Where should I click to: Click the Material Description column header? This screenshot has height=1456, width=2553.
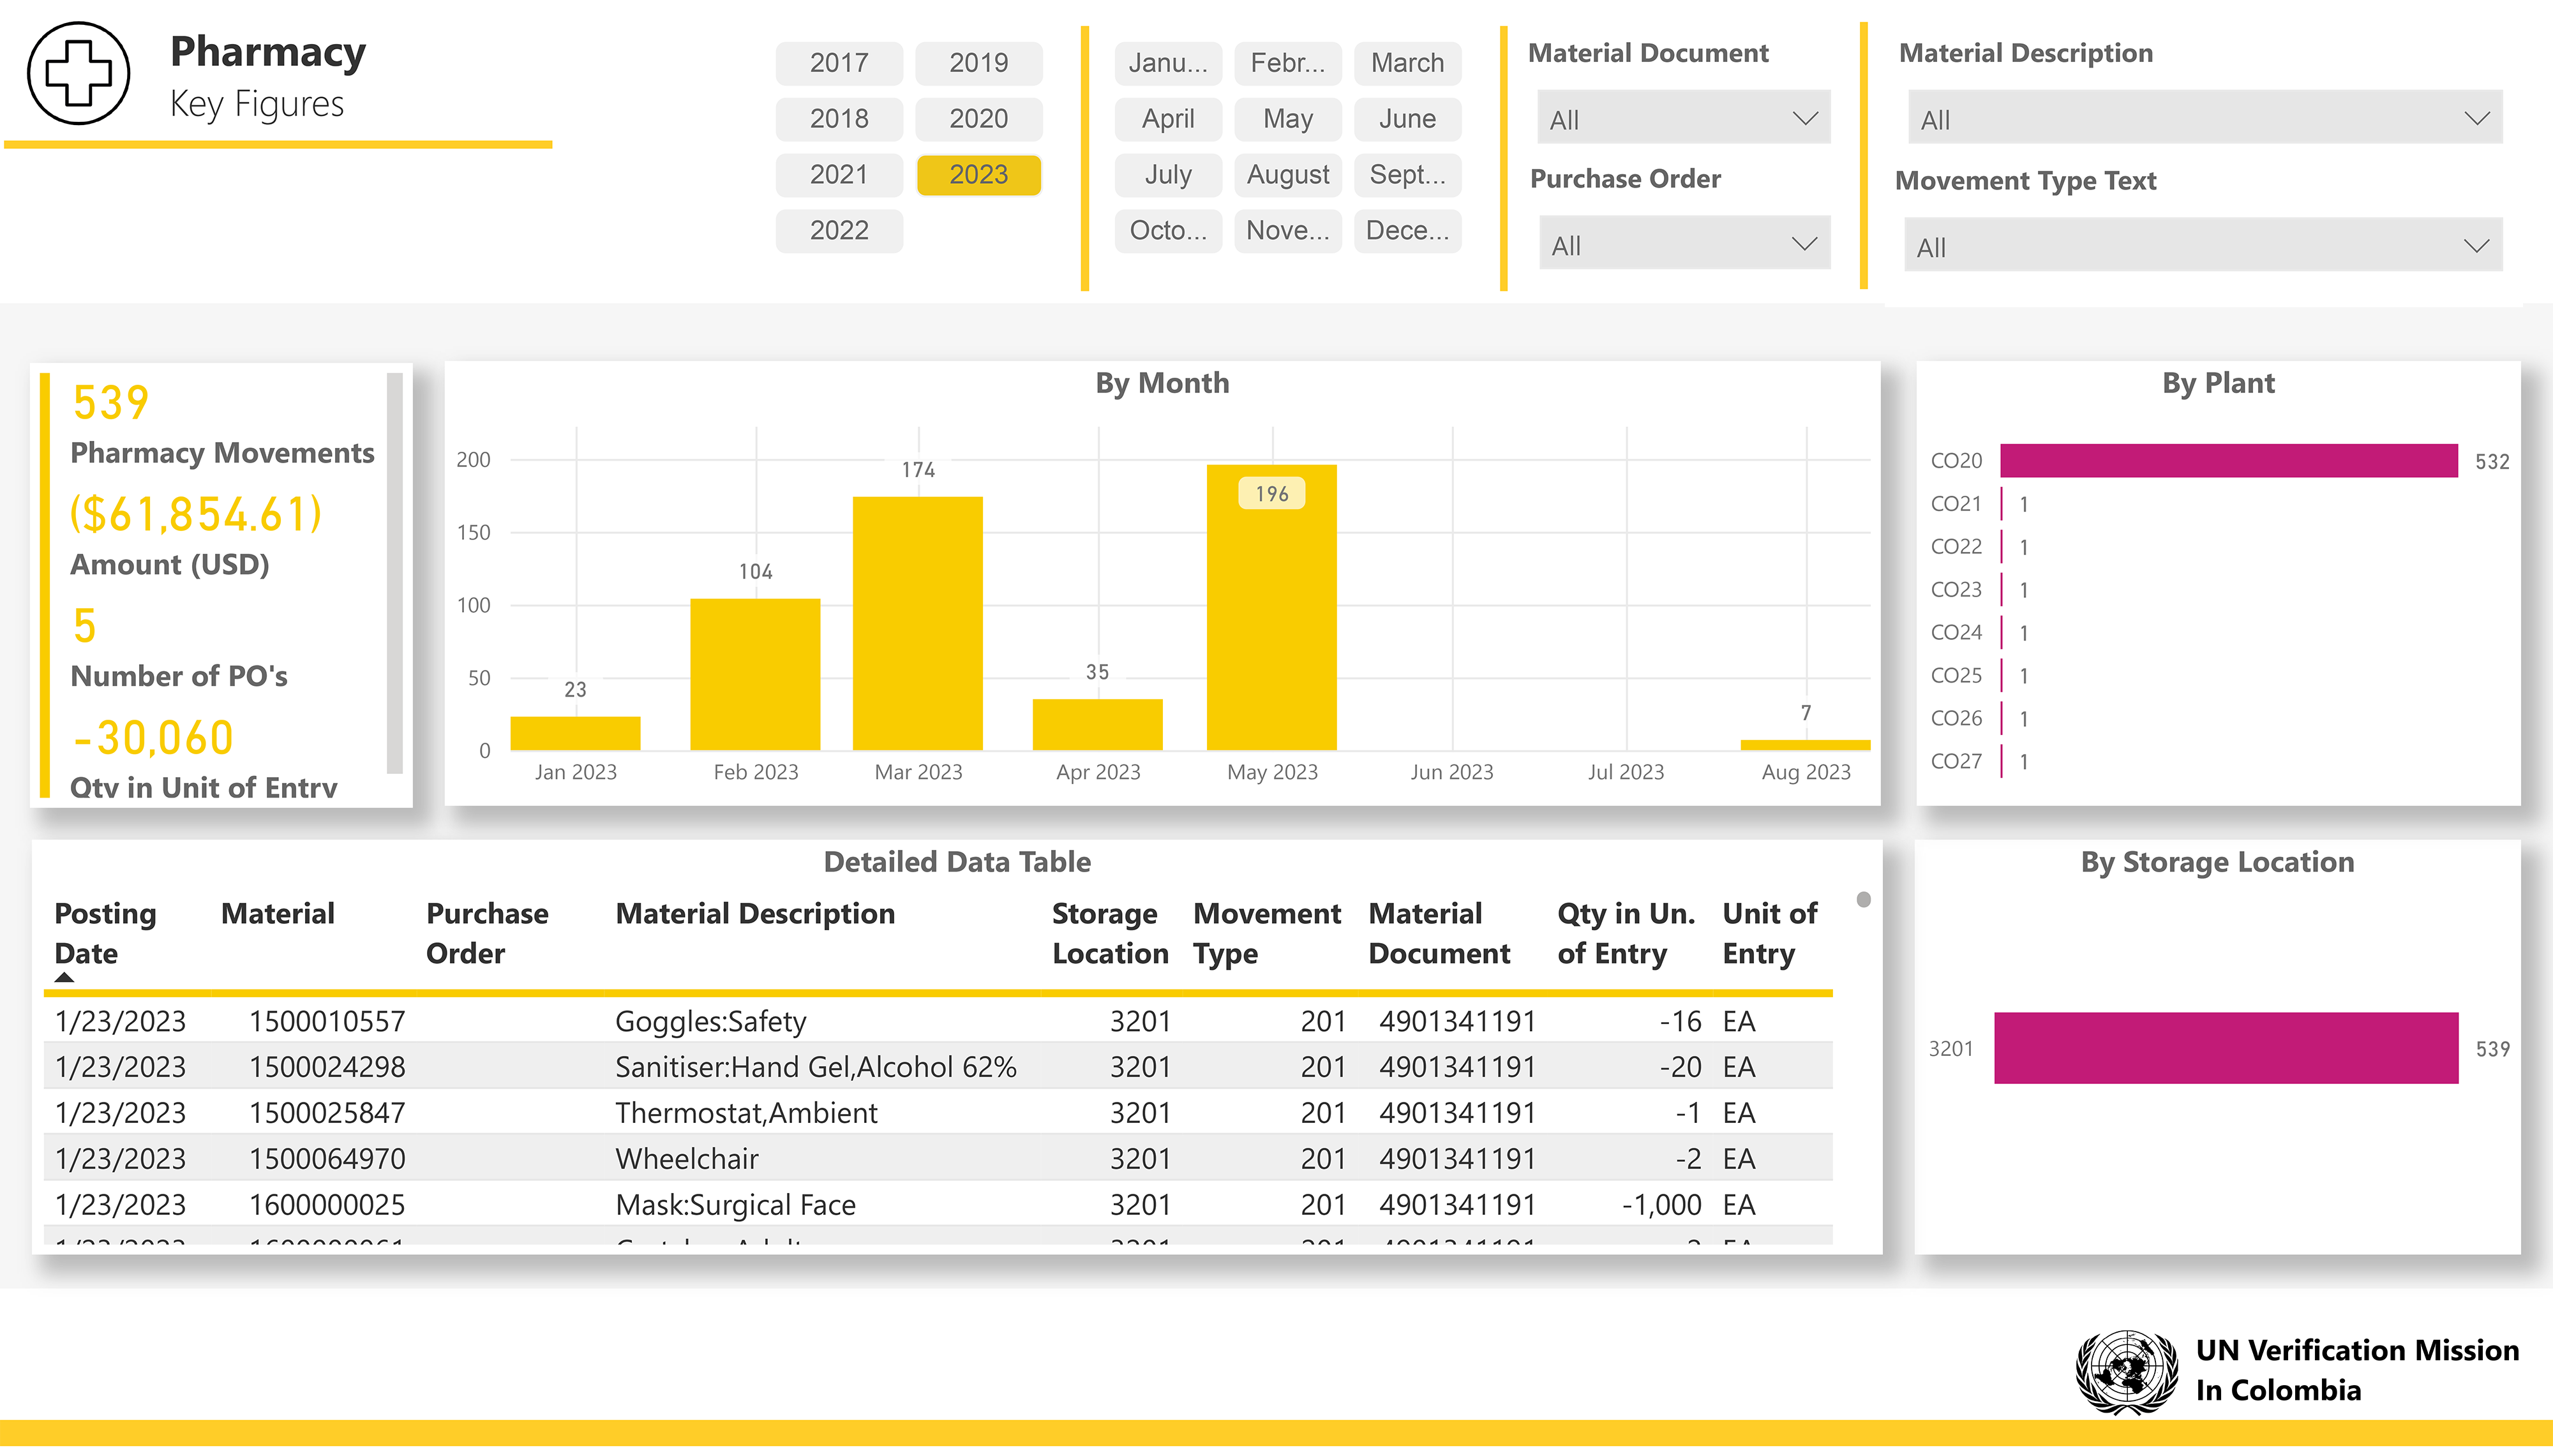755,913
